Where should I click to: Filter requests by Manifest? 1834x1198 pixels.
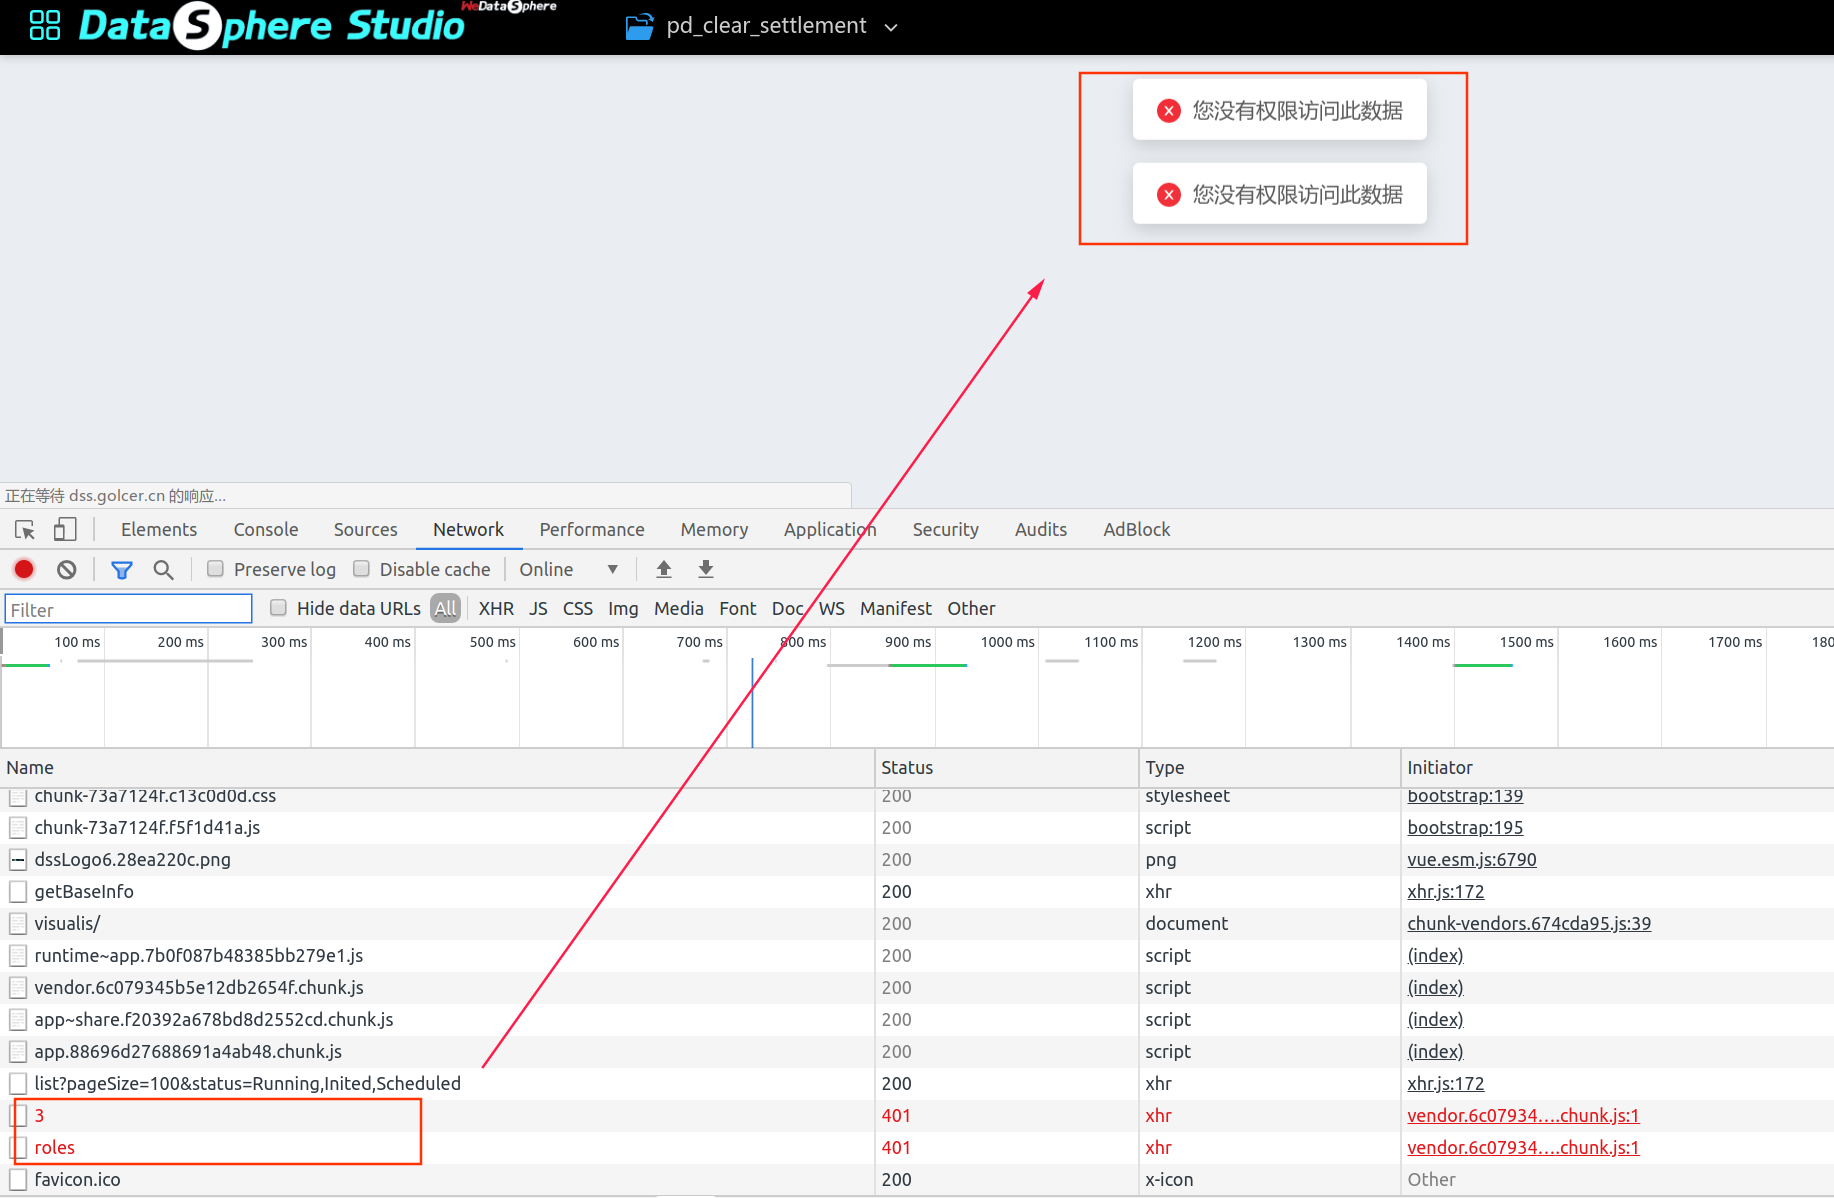pos(895,608)
